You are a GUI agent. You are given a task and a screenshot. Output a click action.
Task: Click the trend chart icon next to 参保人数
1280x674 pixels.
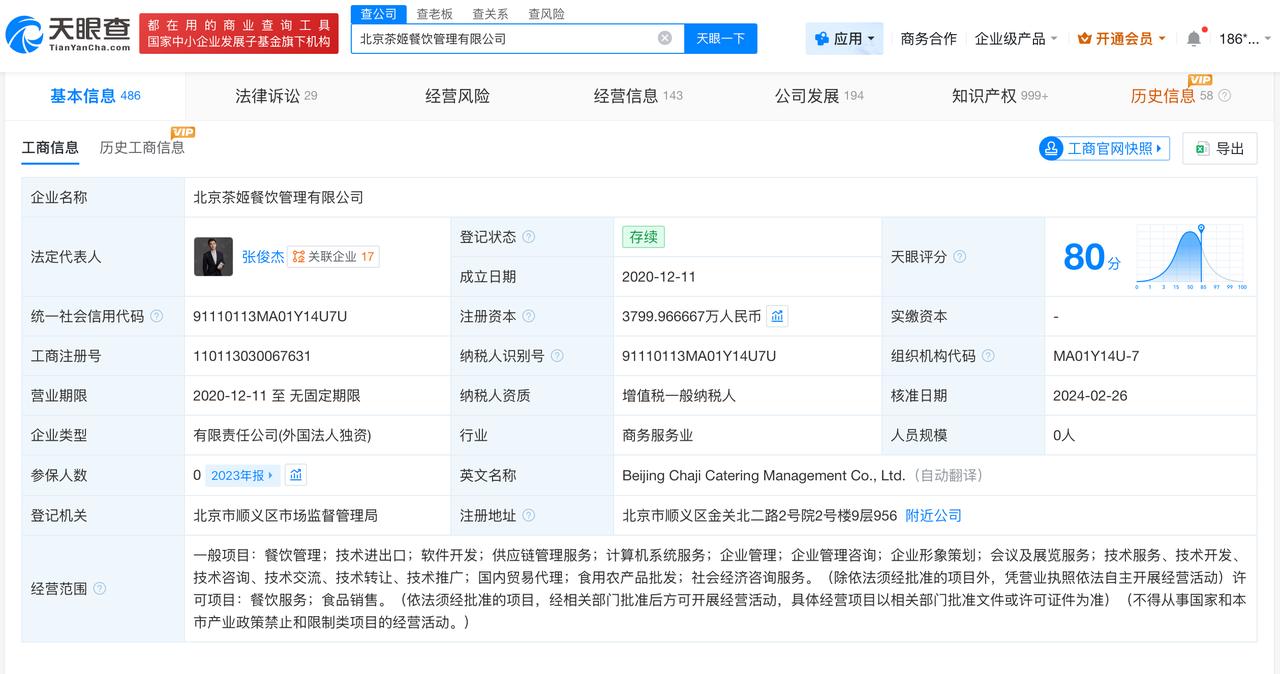296,475
